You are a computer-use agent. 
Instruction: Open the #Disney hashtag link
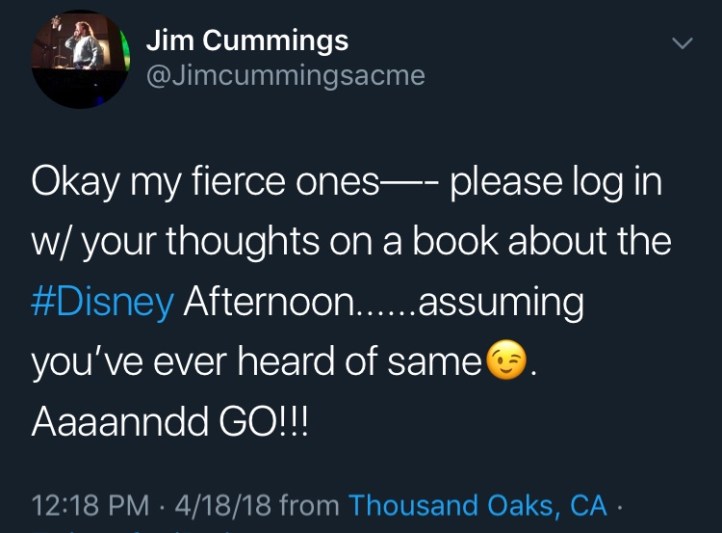(103, 302)
